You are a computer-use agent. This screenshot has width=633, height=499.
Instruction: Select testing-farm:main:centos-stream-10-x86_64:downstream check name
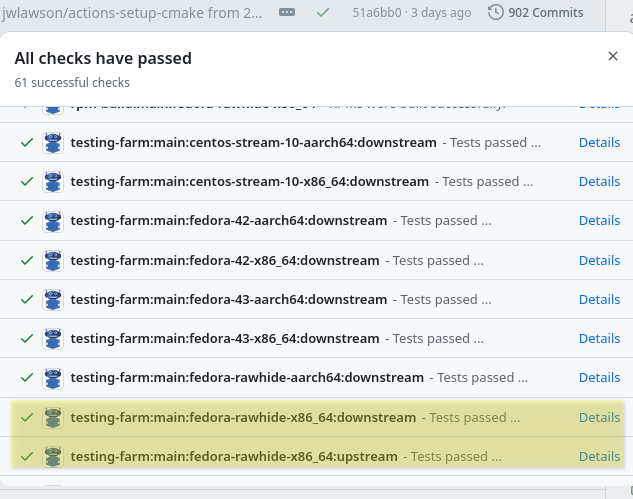(249, 182)
